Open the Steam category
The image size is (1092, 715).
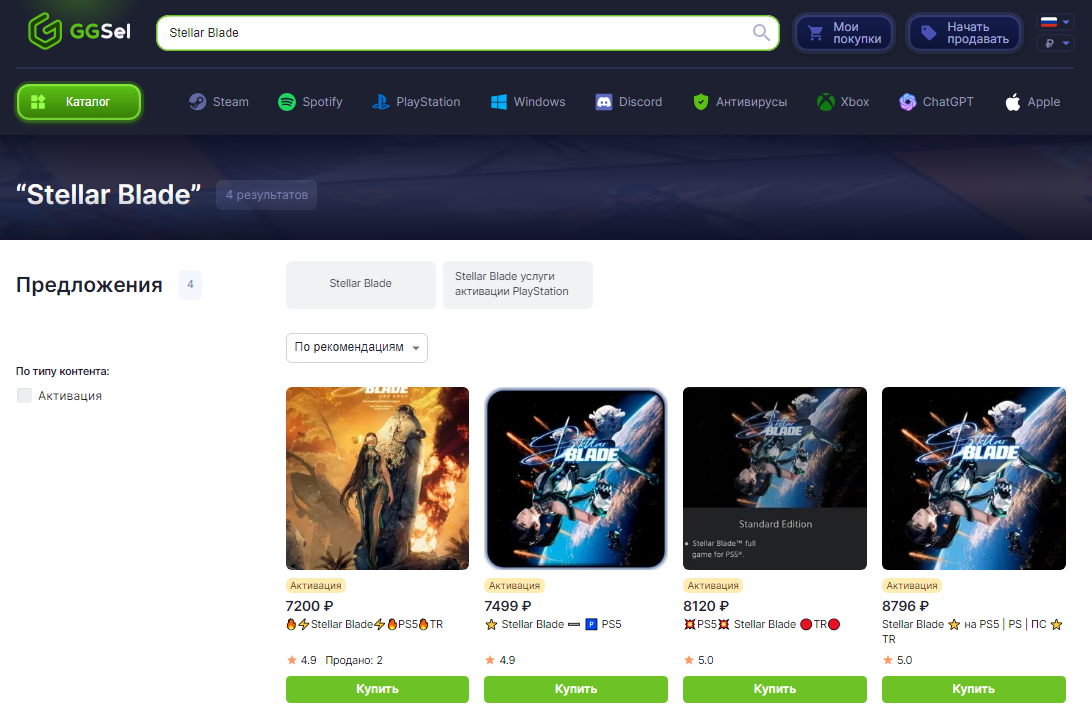(x=219, y=102)
